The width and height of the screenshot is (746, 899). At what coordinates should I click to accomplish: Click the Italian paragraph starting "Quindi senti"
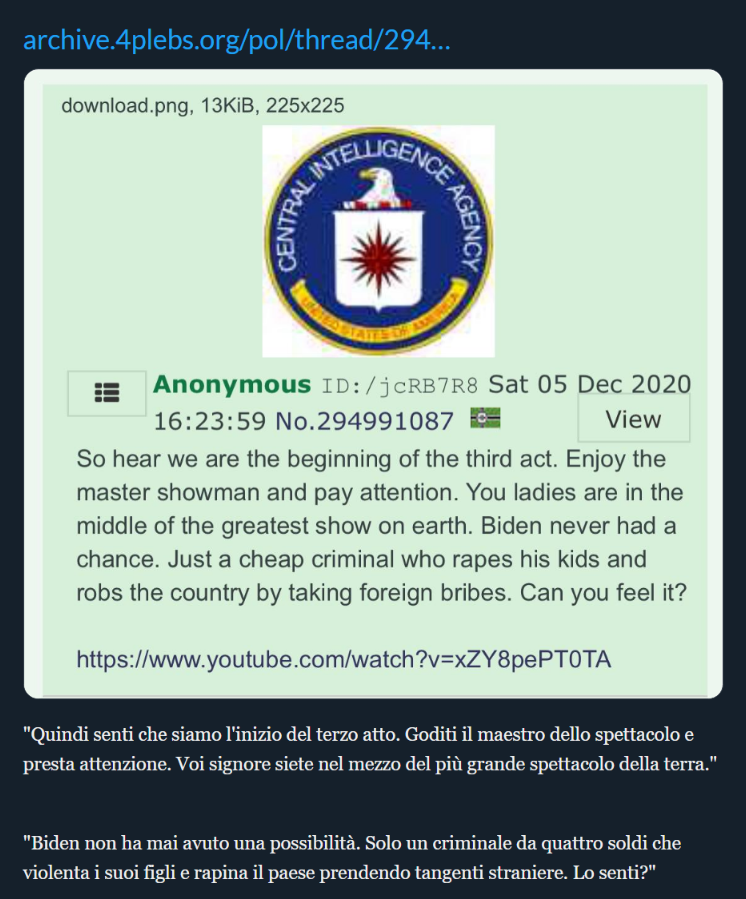tap(370, 749)
